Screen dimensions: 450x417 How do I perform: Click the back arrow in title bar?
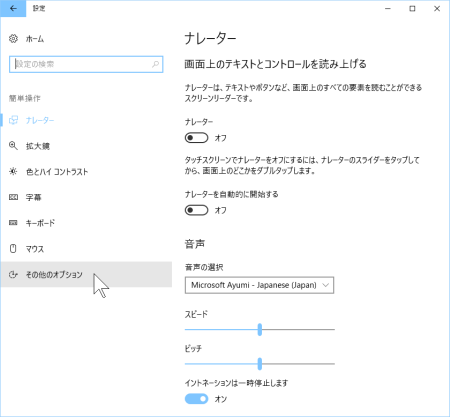(x=13, y=9)
